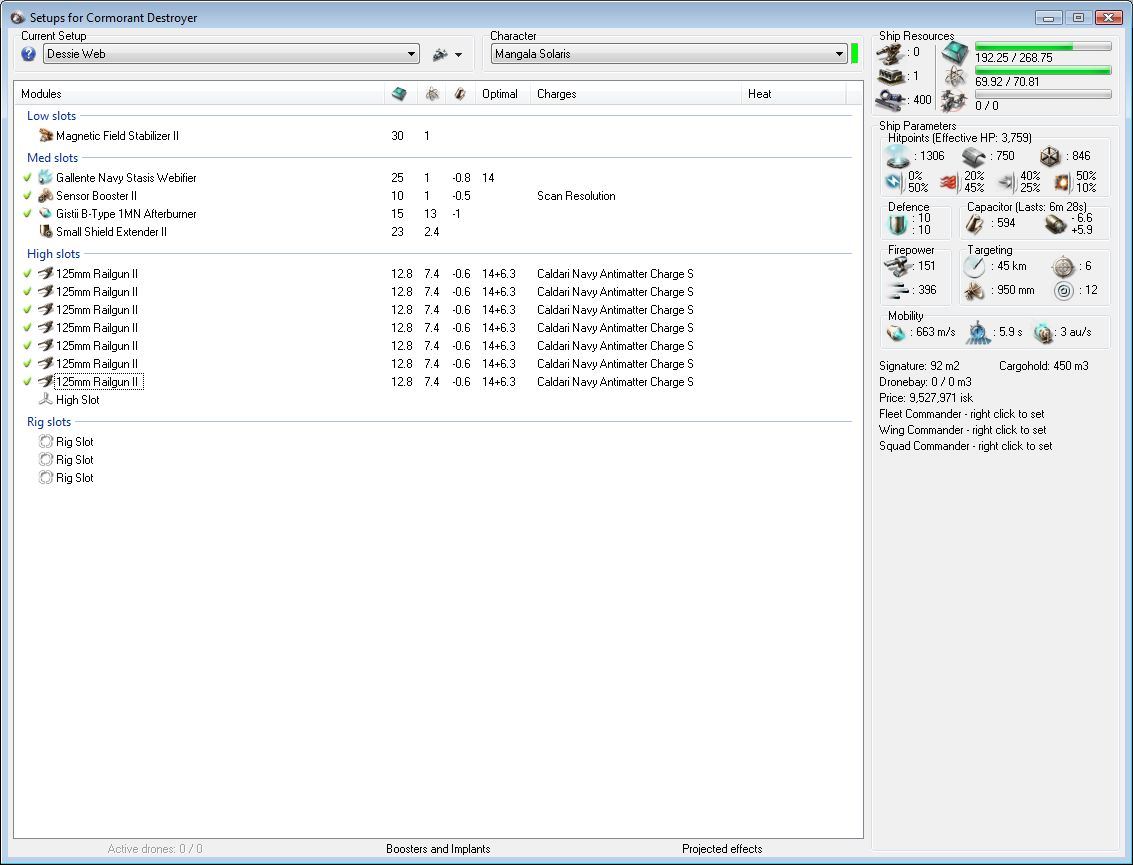1133x865 pixels.
Task: Click the Magnetic Field Stabilizer II module icon
Action: click(45, 136)
